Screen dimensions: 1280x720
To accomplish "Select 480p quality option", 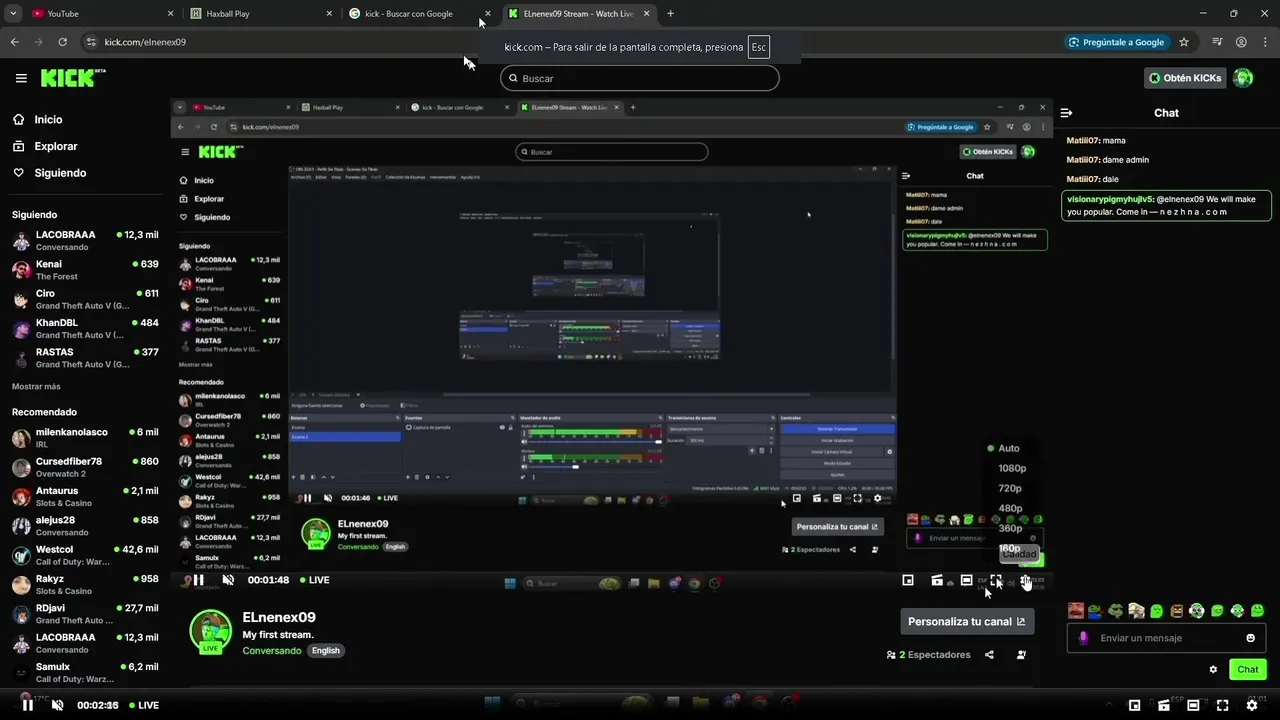I will [x=1010, y=508].
